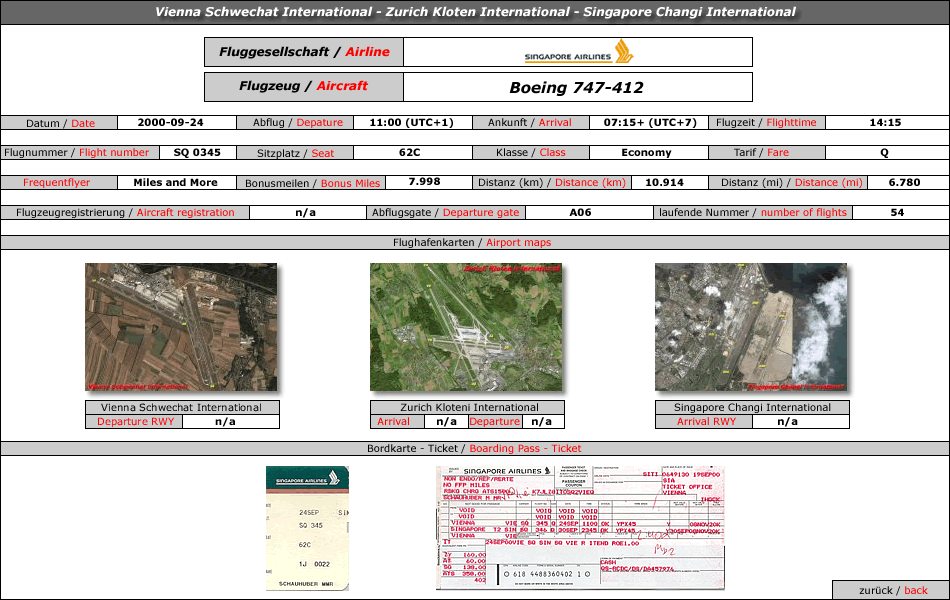Click the 'Departure RWY' label under Vienna
The width and height of the screenshot is (950, 600).
[x=134, y=422]
